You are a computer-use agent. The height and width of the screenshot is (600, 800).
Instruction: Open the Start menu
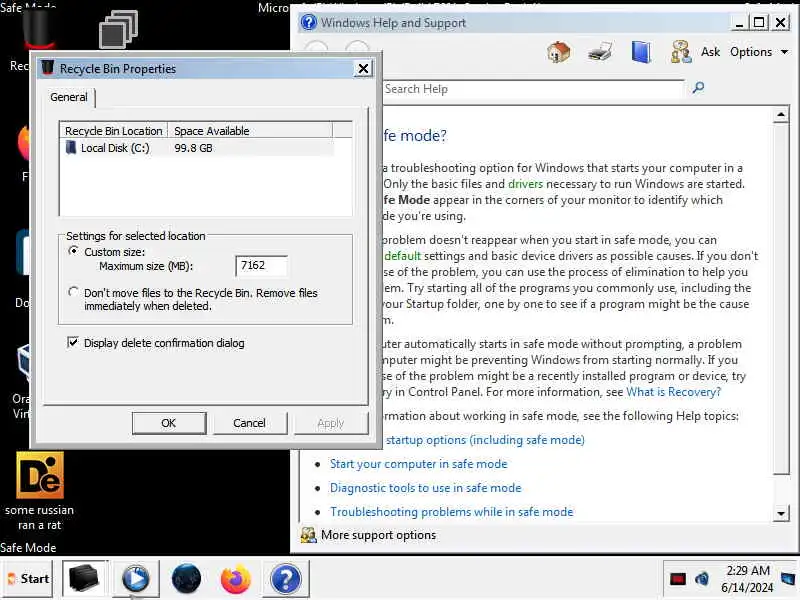(x=29, y=579)
